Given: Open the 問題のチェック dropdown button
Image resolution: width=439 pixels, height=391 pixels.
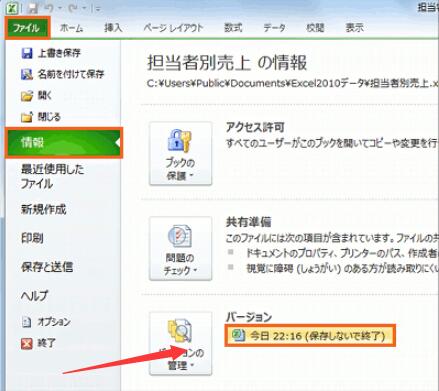Looking at the screenshot, I should (180, 248).
